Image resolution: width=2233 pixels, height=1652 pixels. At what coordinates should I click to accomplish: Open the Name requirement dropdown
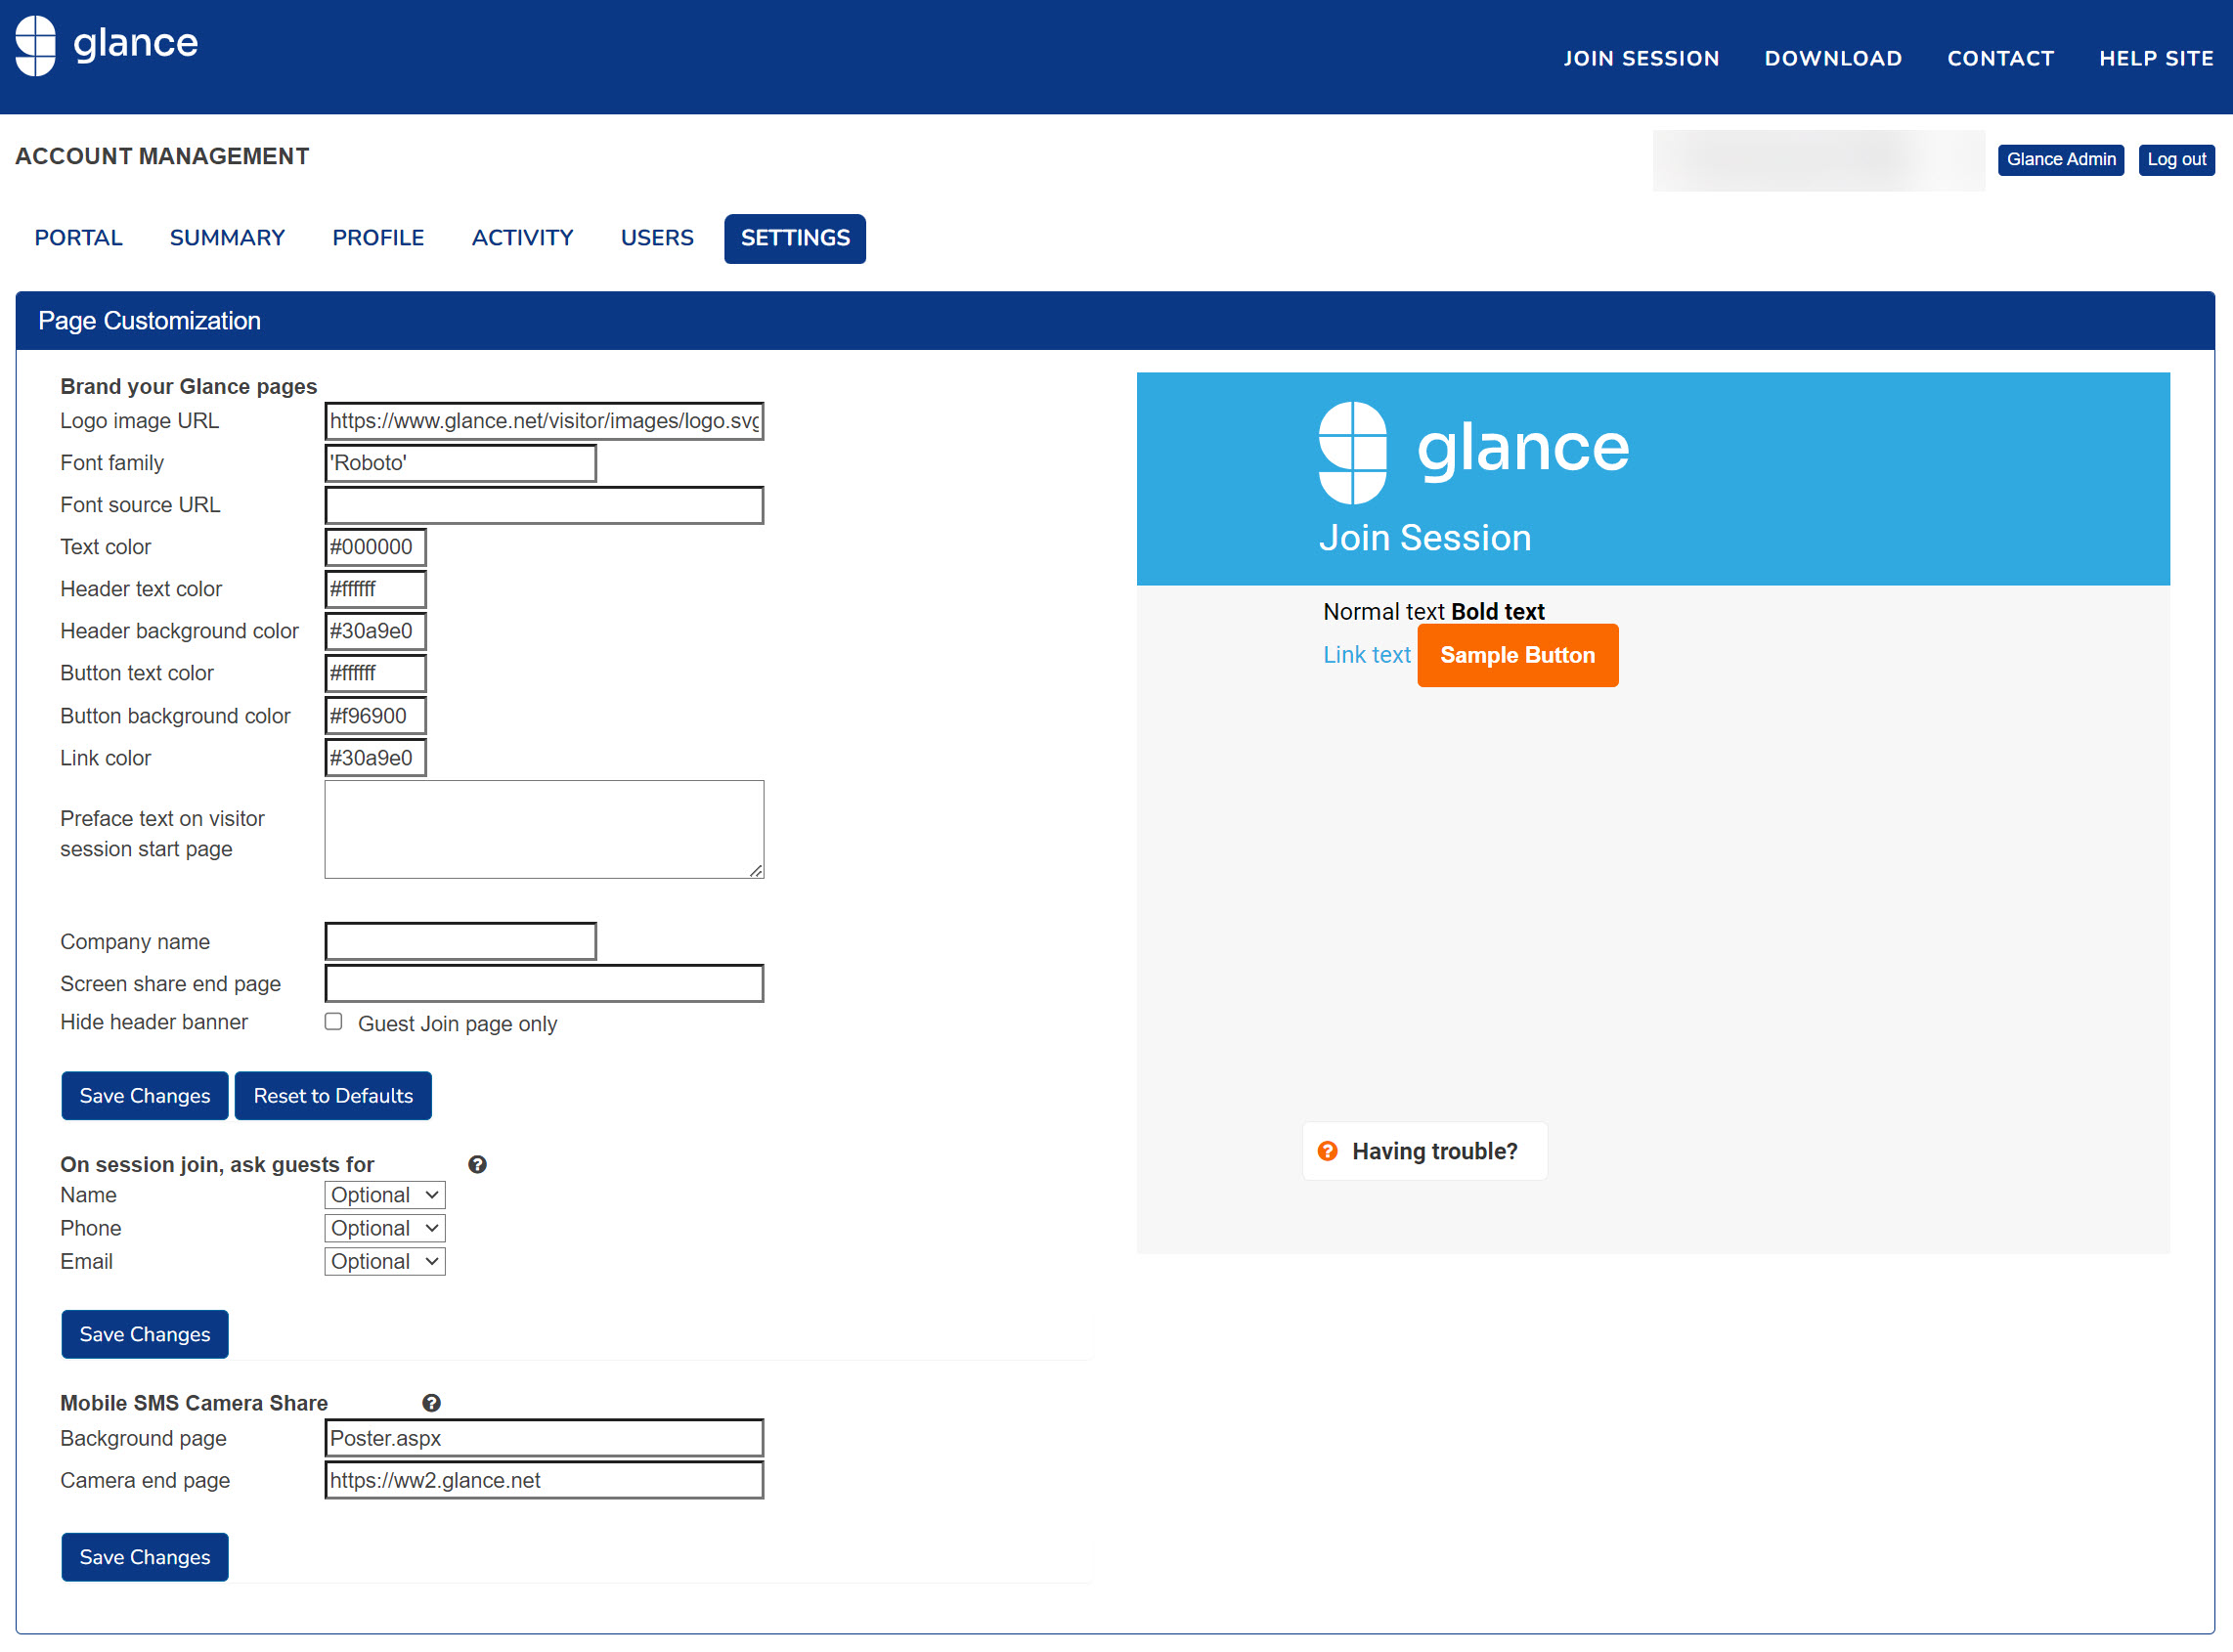click(384, 1195)
